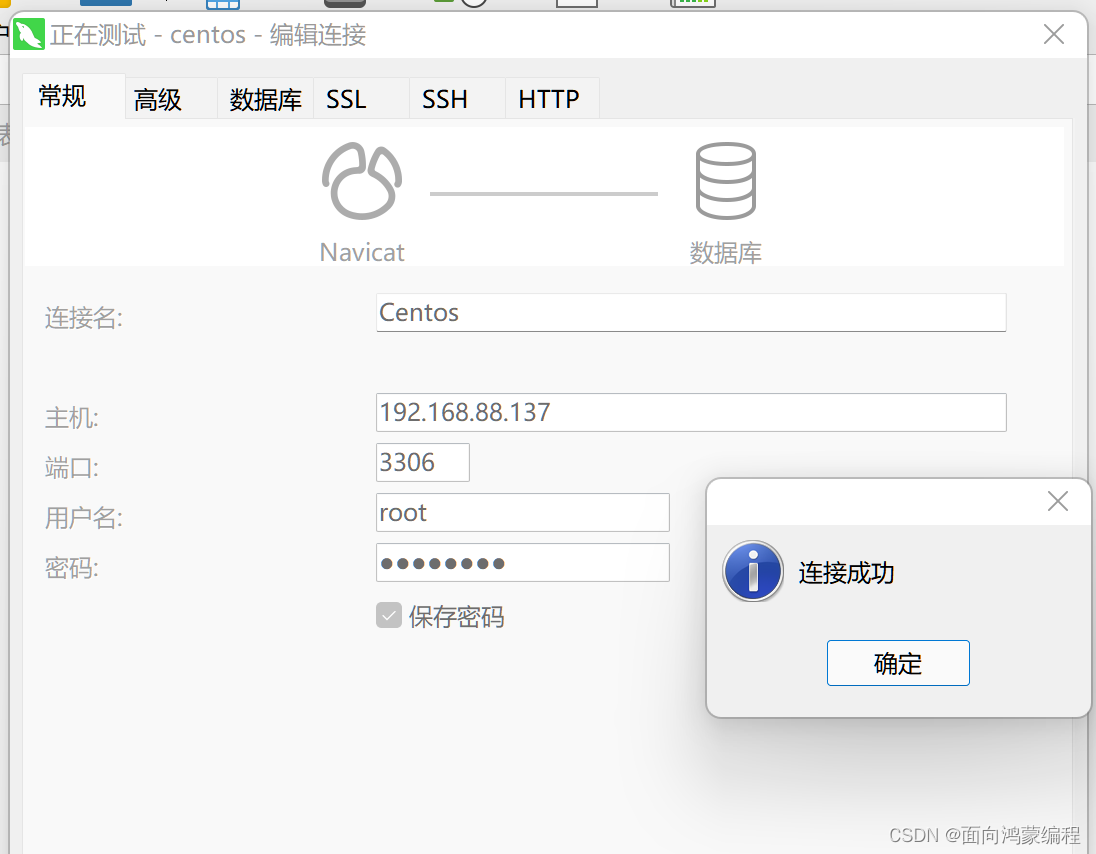
Task: Click the green Navicat title bar icon
Action: [x=29, y=34]
